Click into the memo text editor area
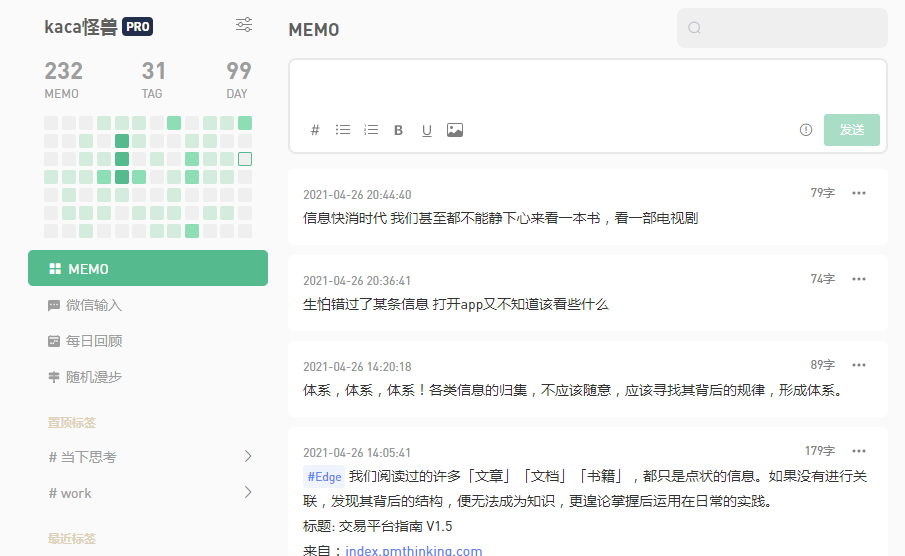The image size is (905, 556). click(588, 87)
